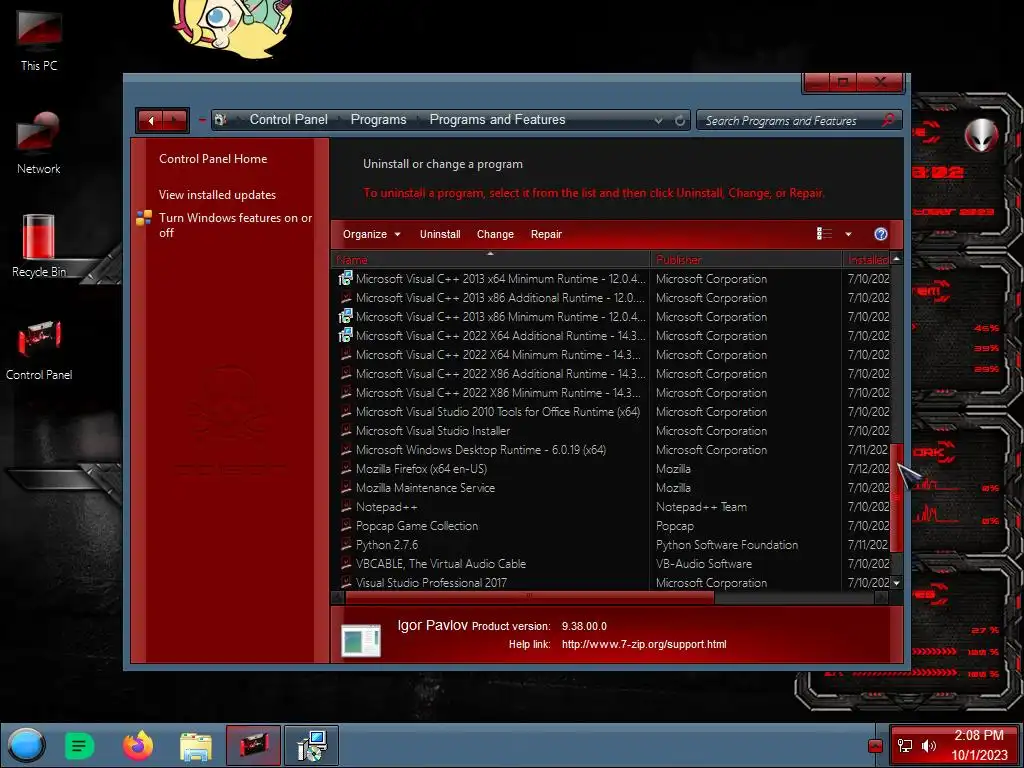Select the Python 2.7.6 entry
The width and height of the screenshot is (1024, 768).
(x=387, y=544)
